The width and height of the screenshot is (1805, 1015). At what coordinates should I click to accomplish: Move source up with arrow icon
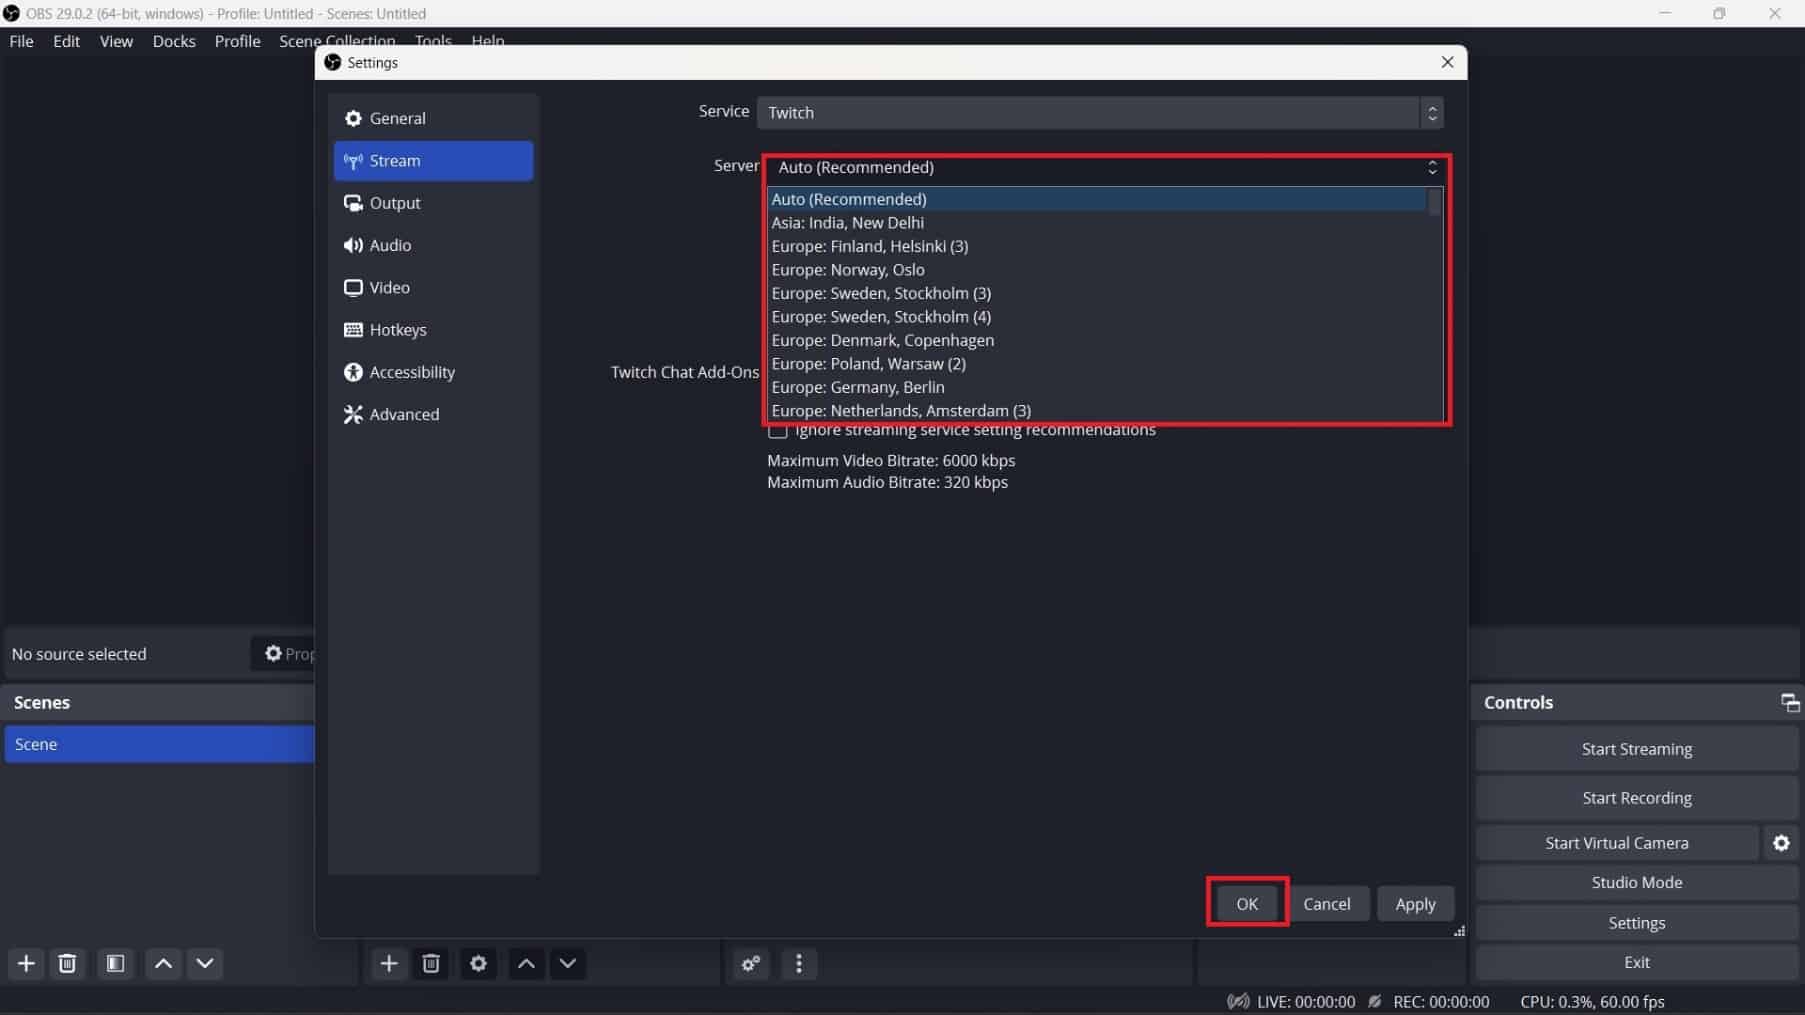tap(526, 964)
